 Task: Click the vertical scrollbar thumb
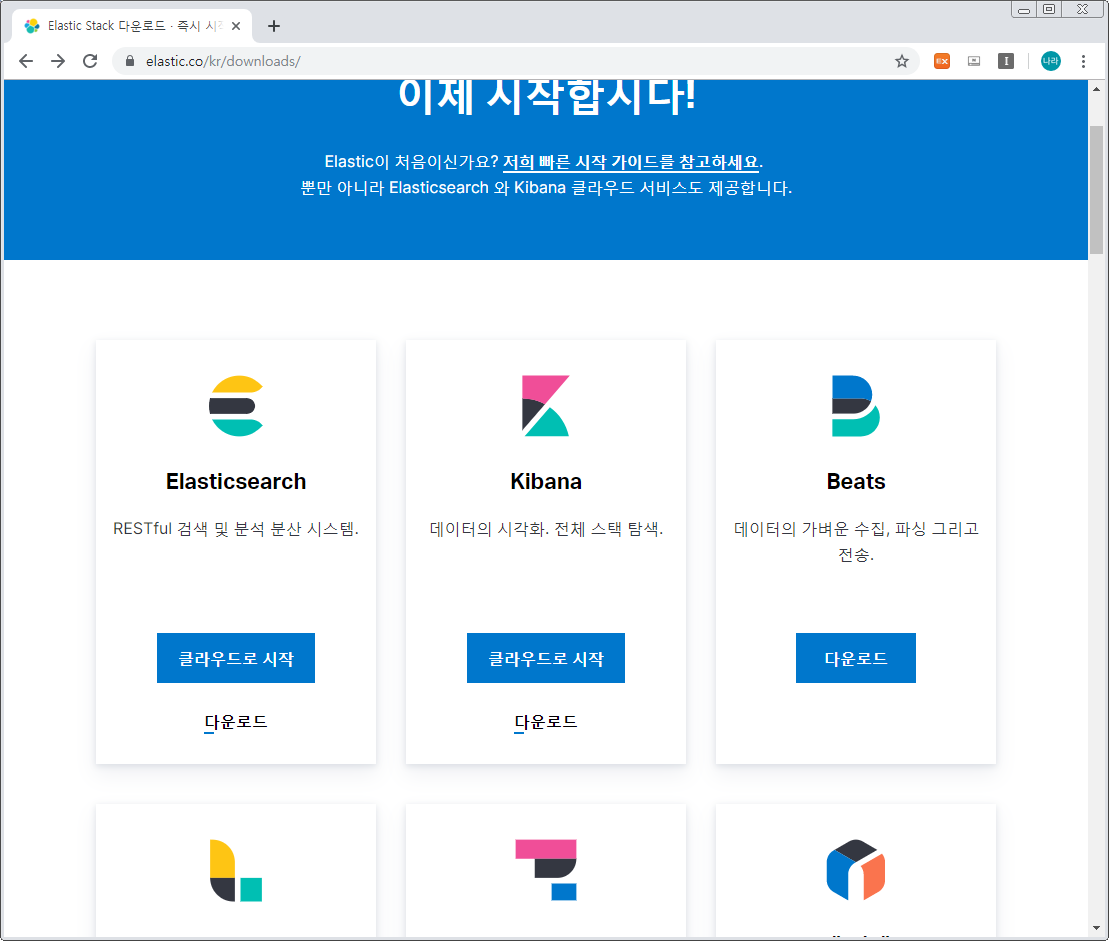[x=1096, y=189]
